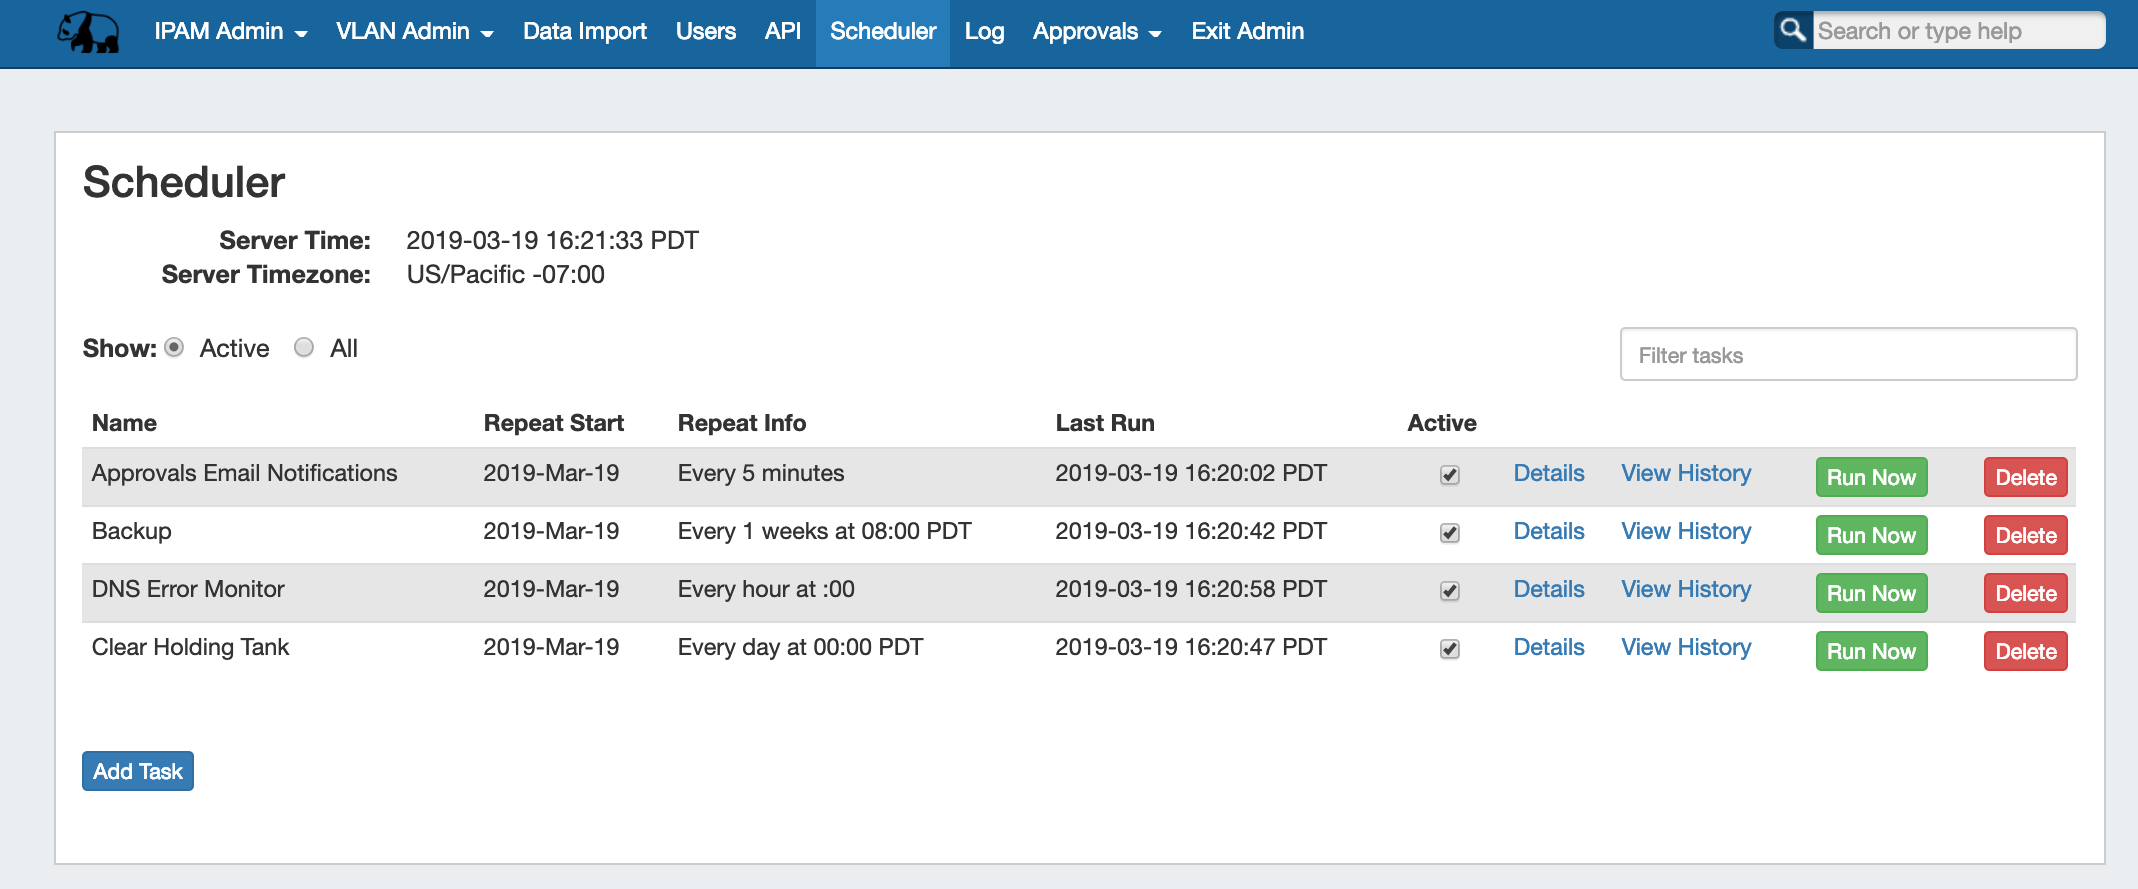Viewport: 2138px width, 889px height.
Task: Go to the Log tab
Action: [983, 32]
